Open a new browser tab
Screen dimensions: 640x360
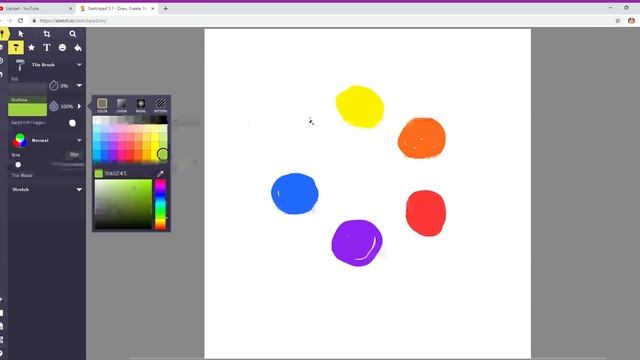165,8
